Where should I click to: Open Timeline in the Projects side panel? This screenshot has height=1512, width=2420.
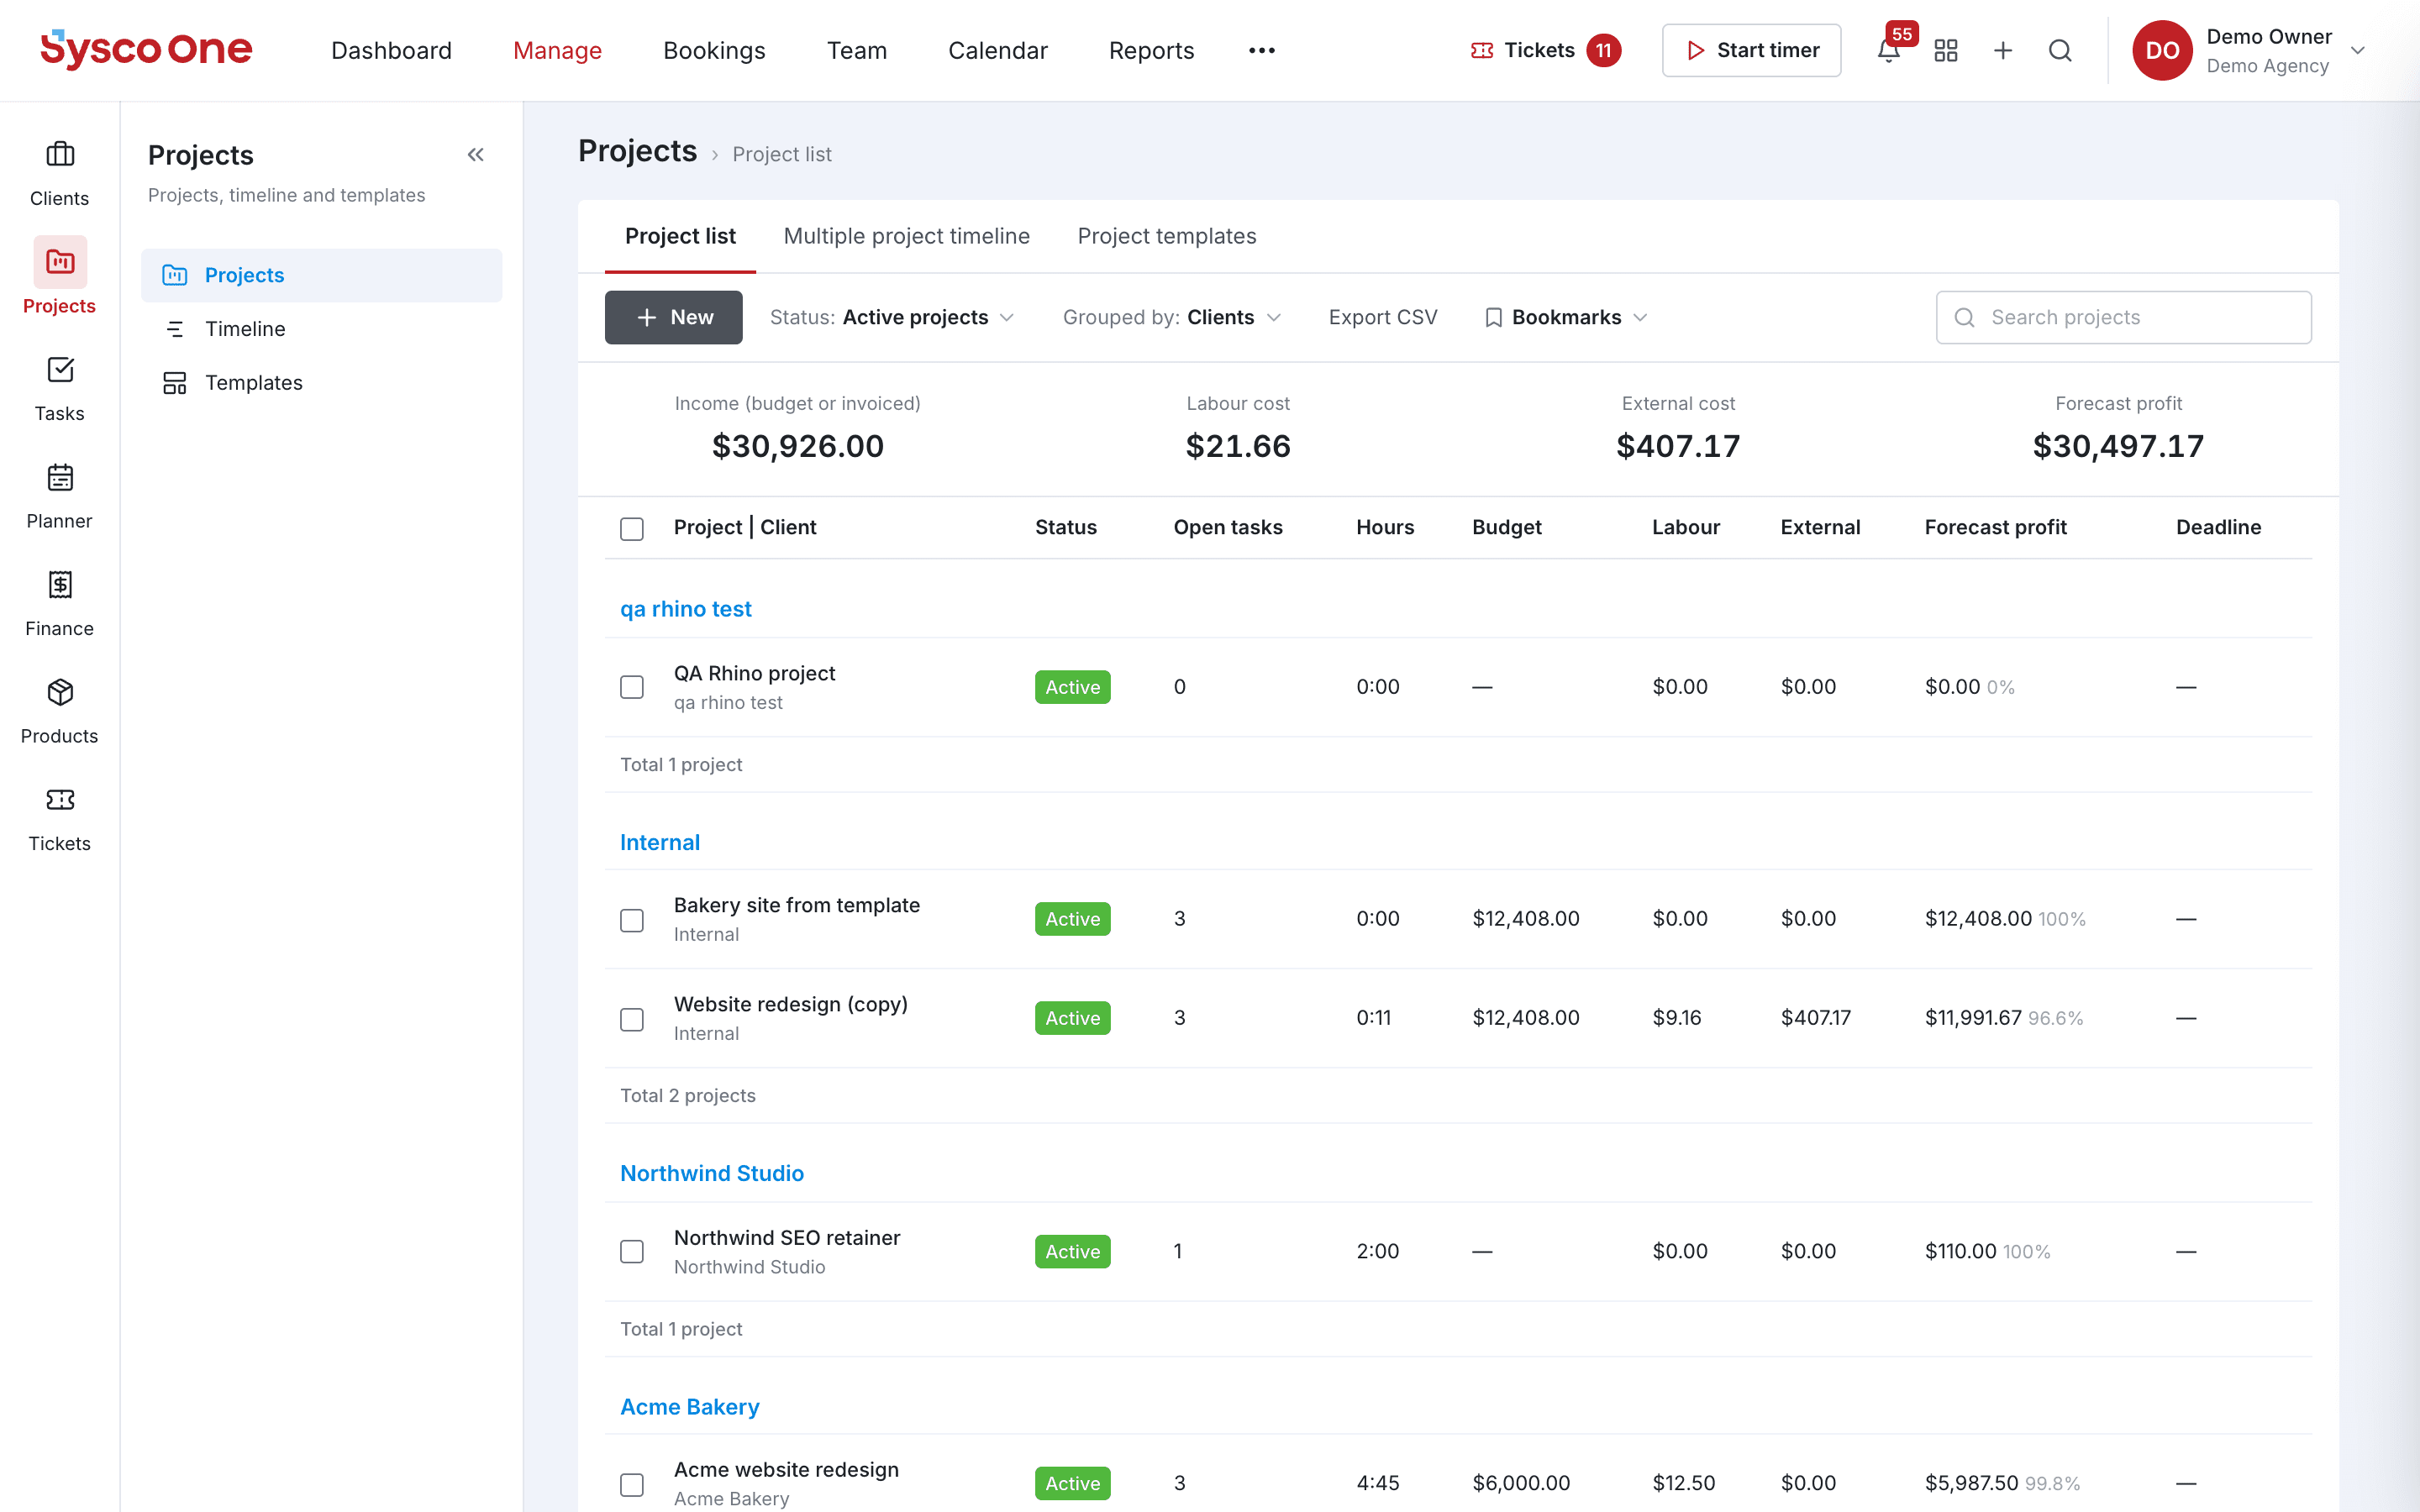322,329
